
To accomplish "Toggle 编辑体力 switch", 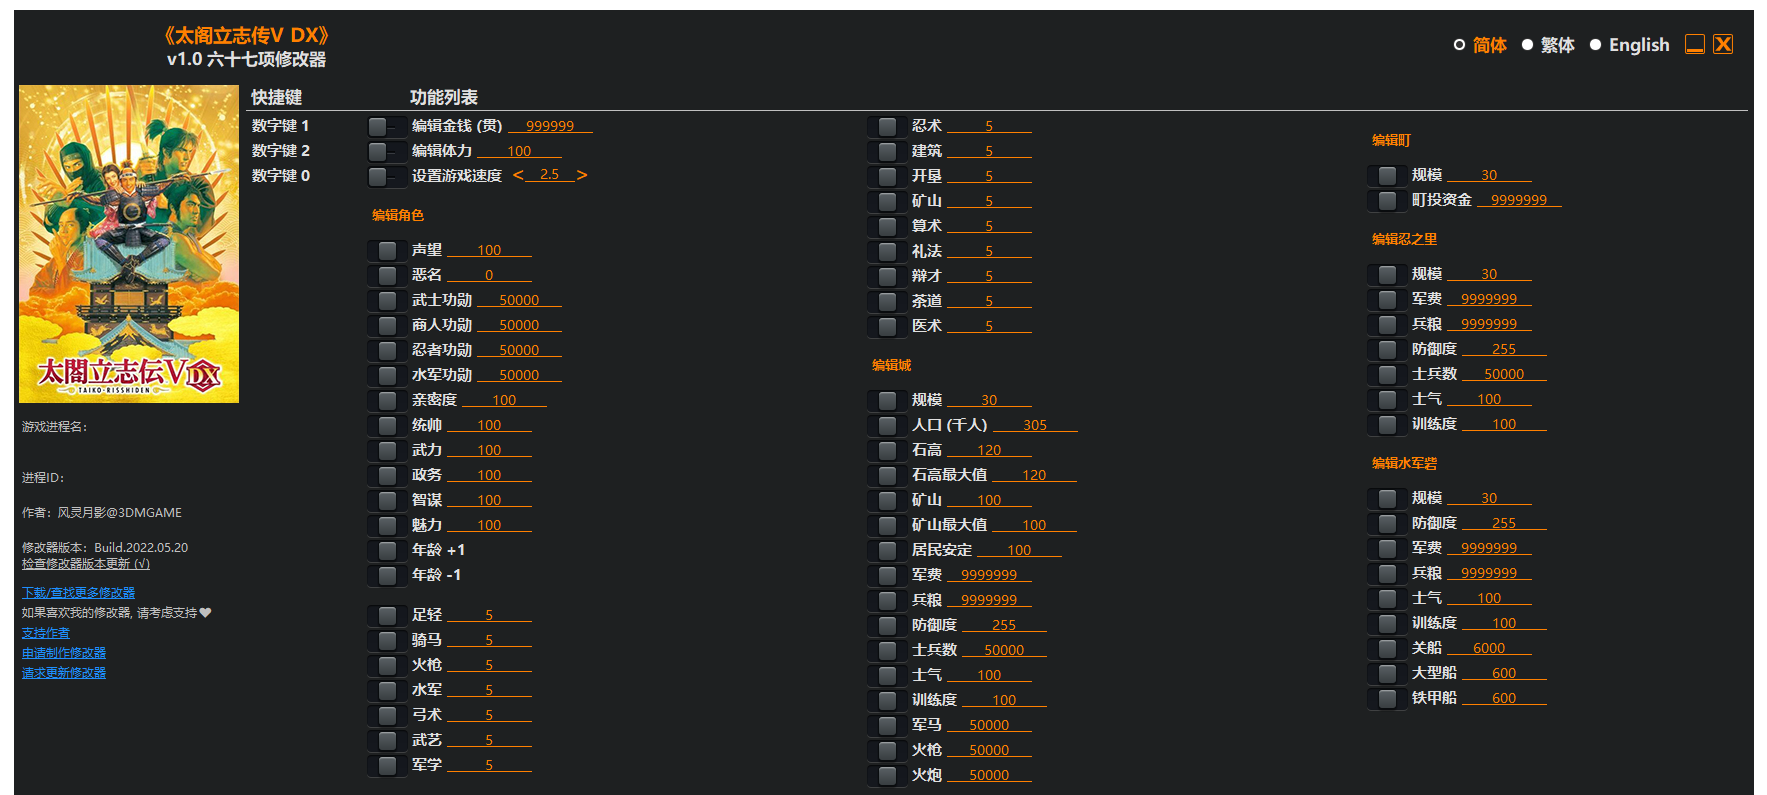I will tap(385, 151).
